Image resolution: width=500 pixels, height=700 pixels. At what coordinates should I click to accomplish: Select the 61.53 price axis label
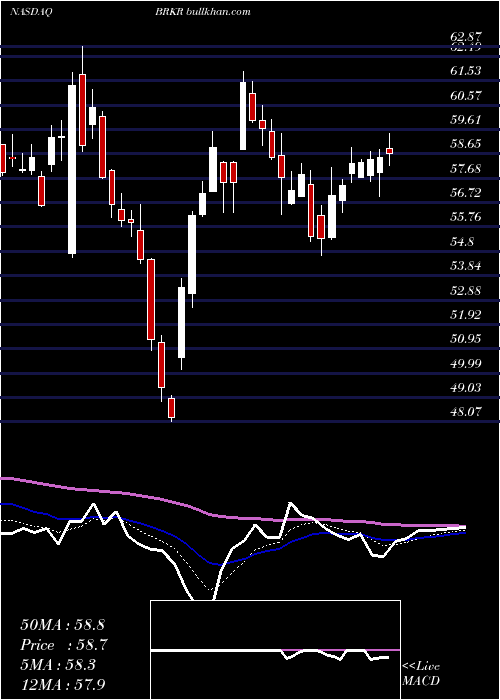tap(467, 71)
